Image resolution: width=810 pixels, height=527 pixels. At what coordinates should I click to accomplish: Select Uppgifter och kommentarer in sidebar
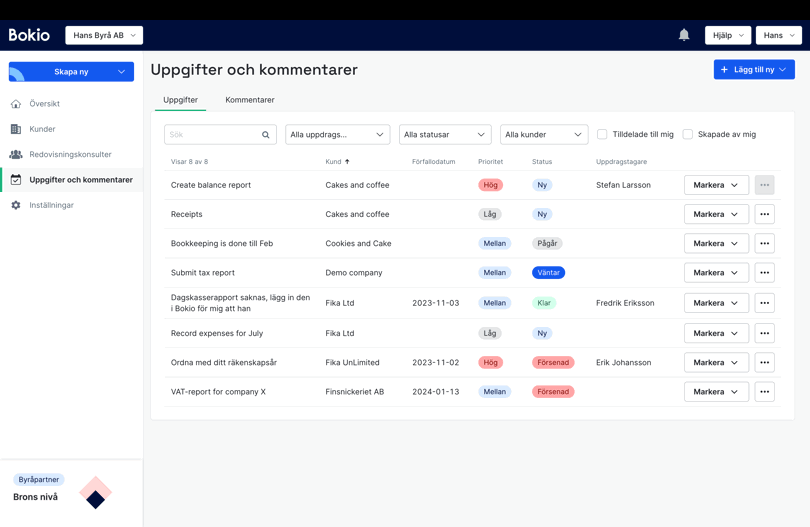tap(80, 180)
